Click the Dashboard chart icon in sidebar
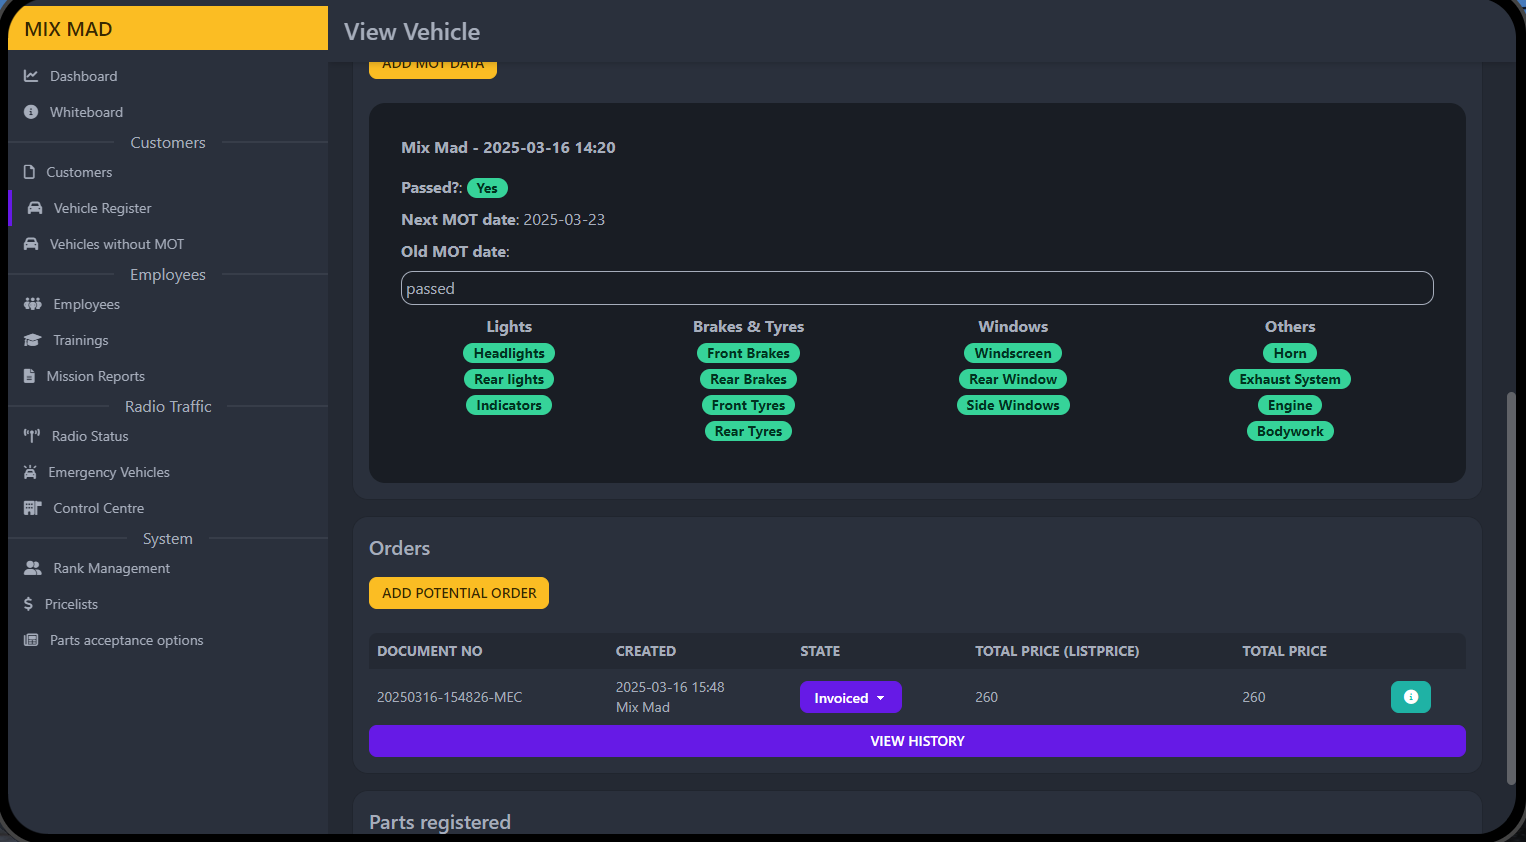The height and width of the screenshot is (842, 1526). 31,76
